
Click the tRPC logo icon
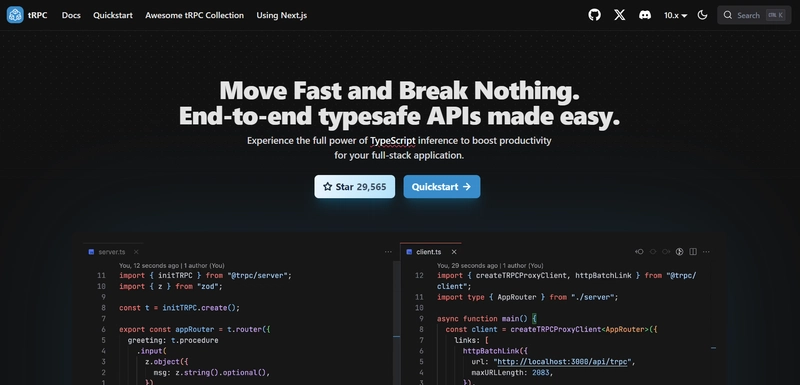(15, 15)
